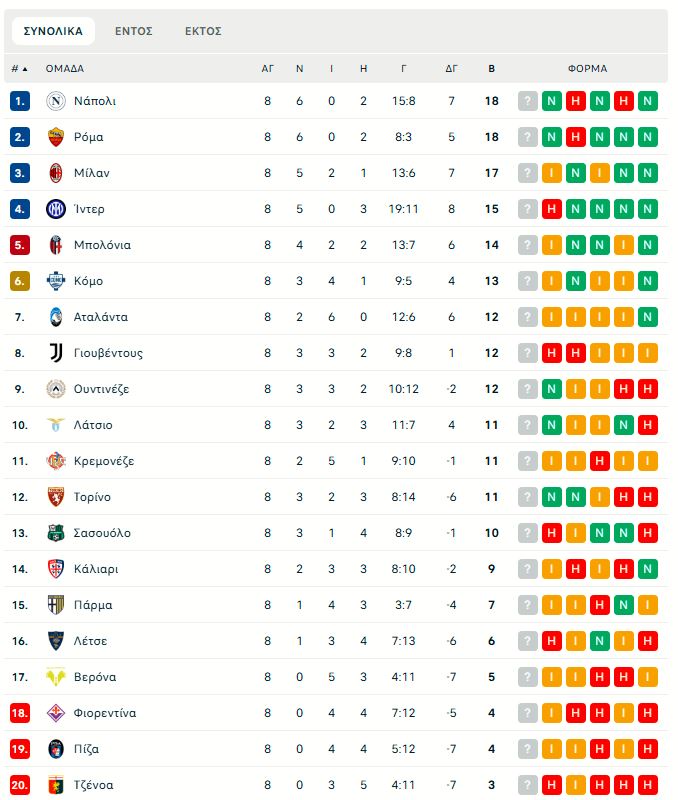Click the Inter club badge
The height and width of the screenshot is (800, 678).
pos(55,209)
